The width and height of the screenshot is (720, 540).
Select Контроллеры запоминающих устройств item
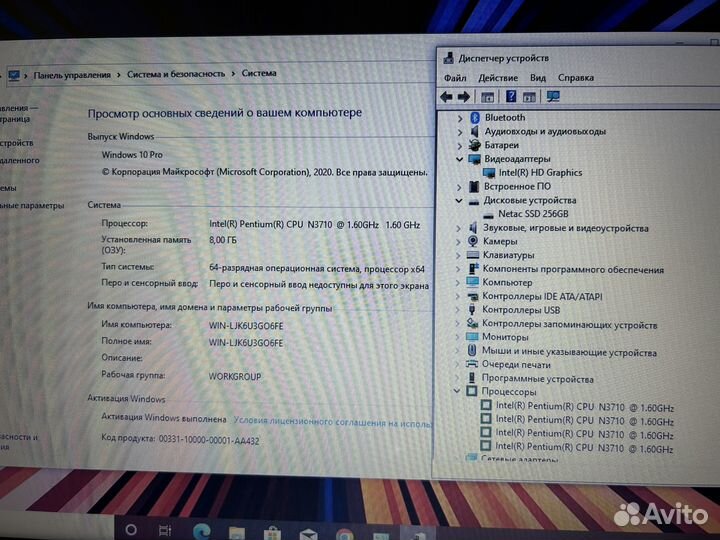[x=569, y=325]
